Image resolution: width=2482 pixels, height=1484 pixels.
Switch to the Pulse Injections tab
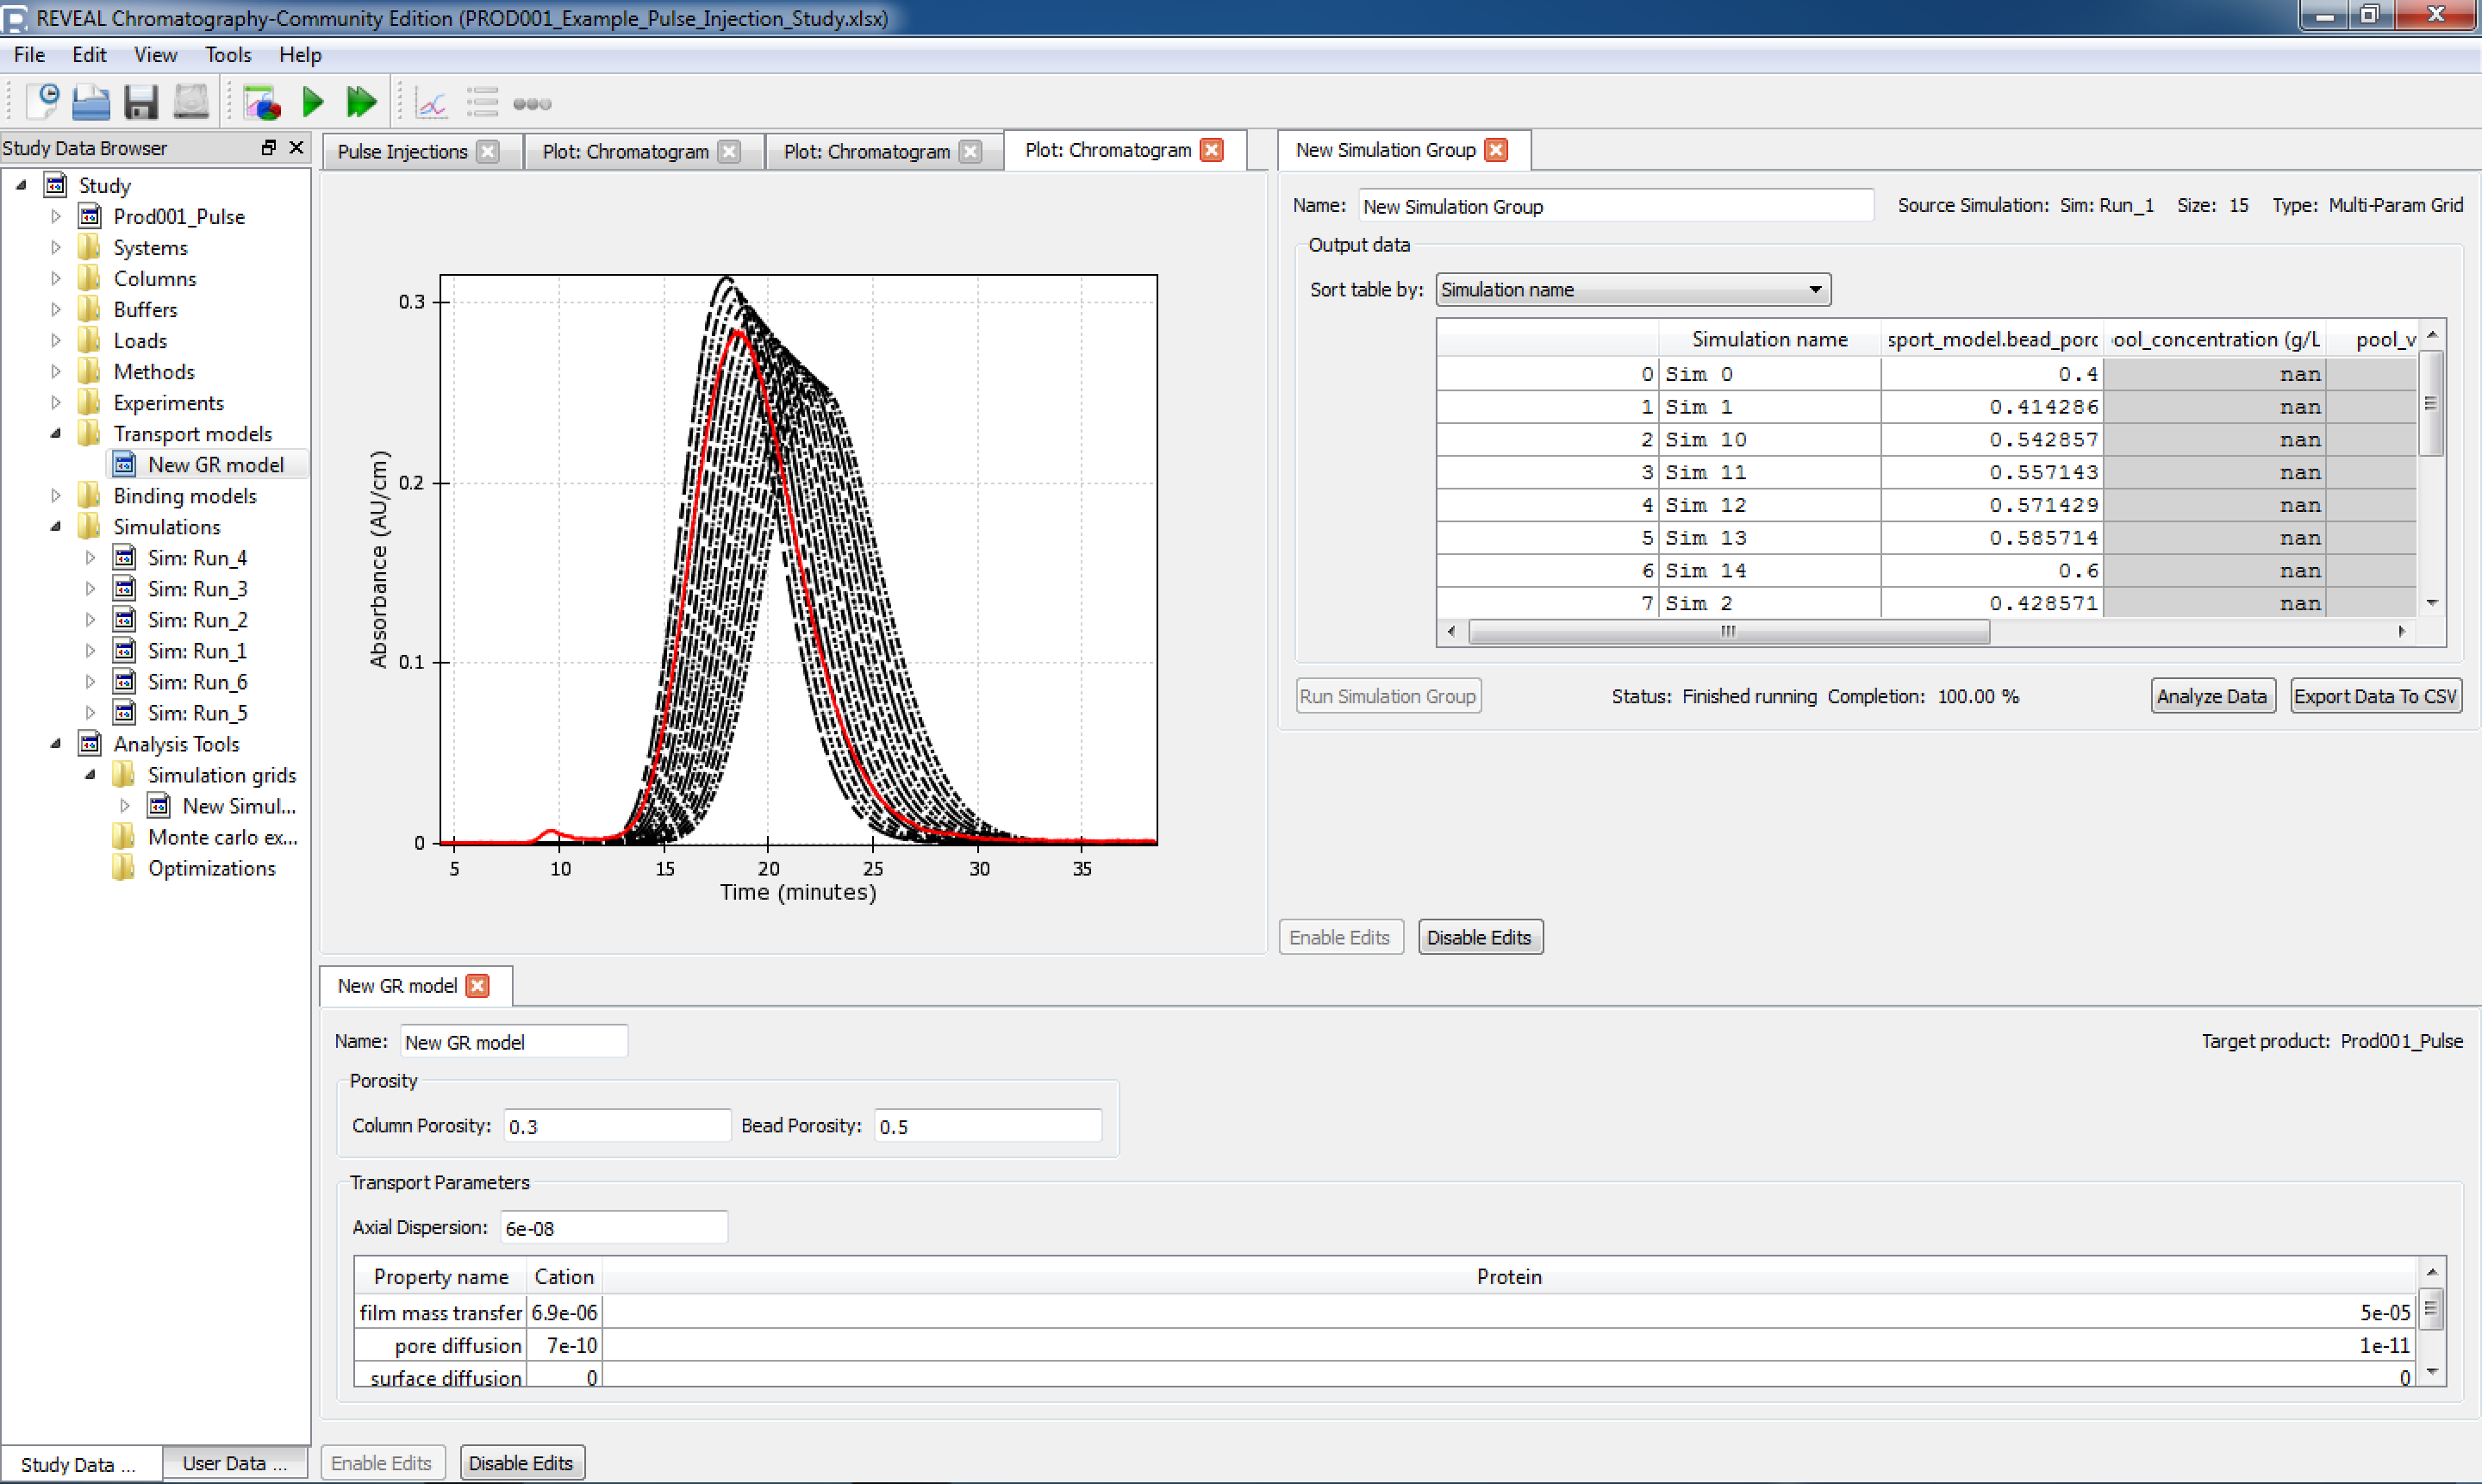(402, 151)
